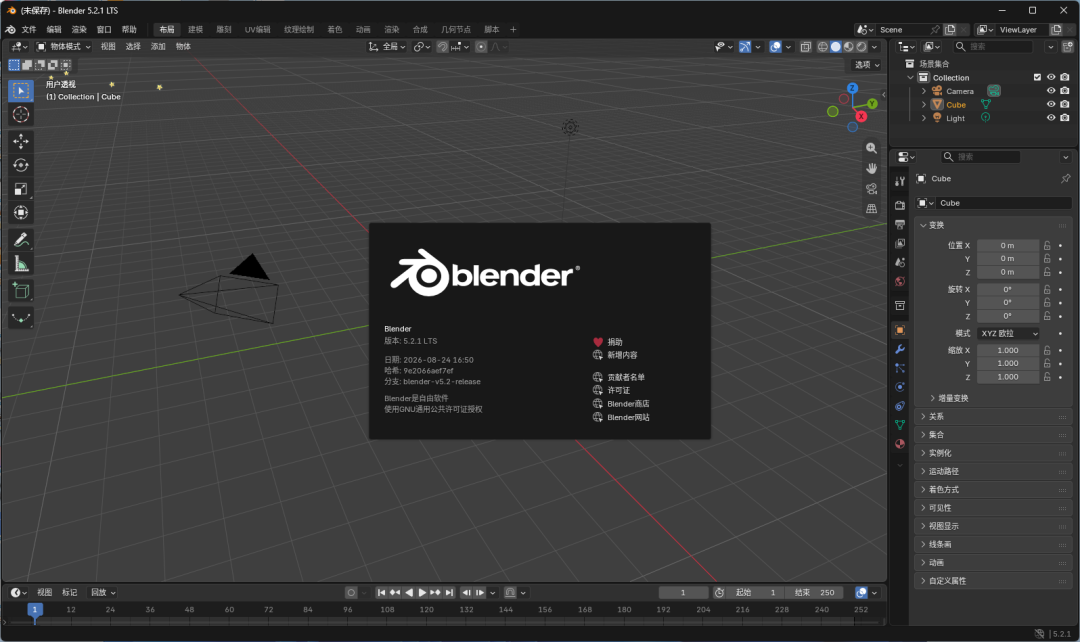Open the Tool properties tab
Screen dimensions: 1080x642
point(900,181)
